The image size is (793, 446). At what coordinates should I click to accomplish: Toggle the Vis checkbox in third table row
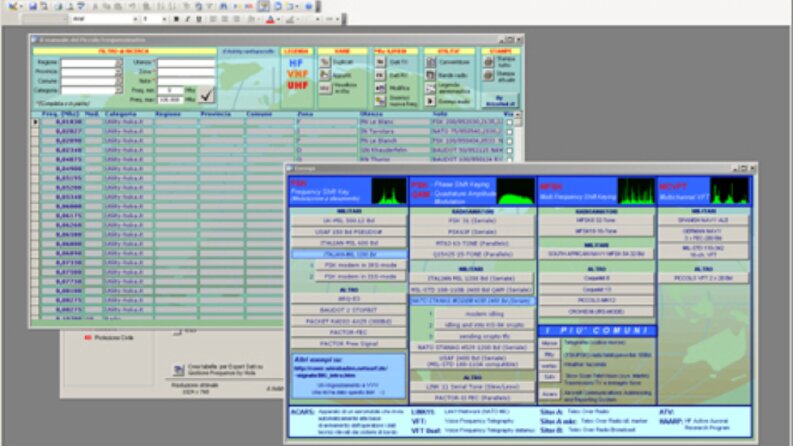pyautogui.click(x=509, y=141)
